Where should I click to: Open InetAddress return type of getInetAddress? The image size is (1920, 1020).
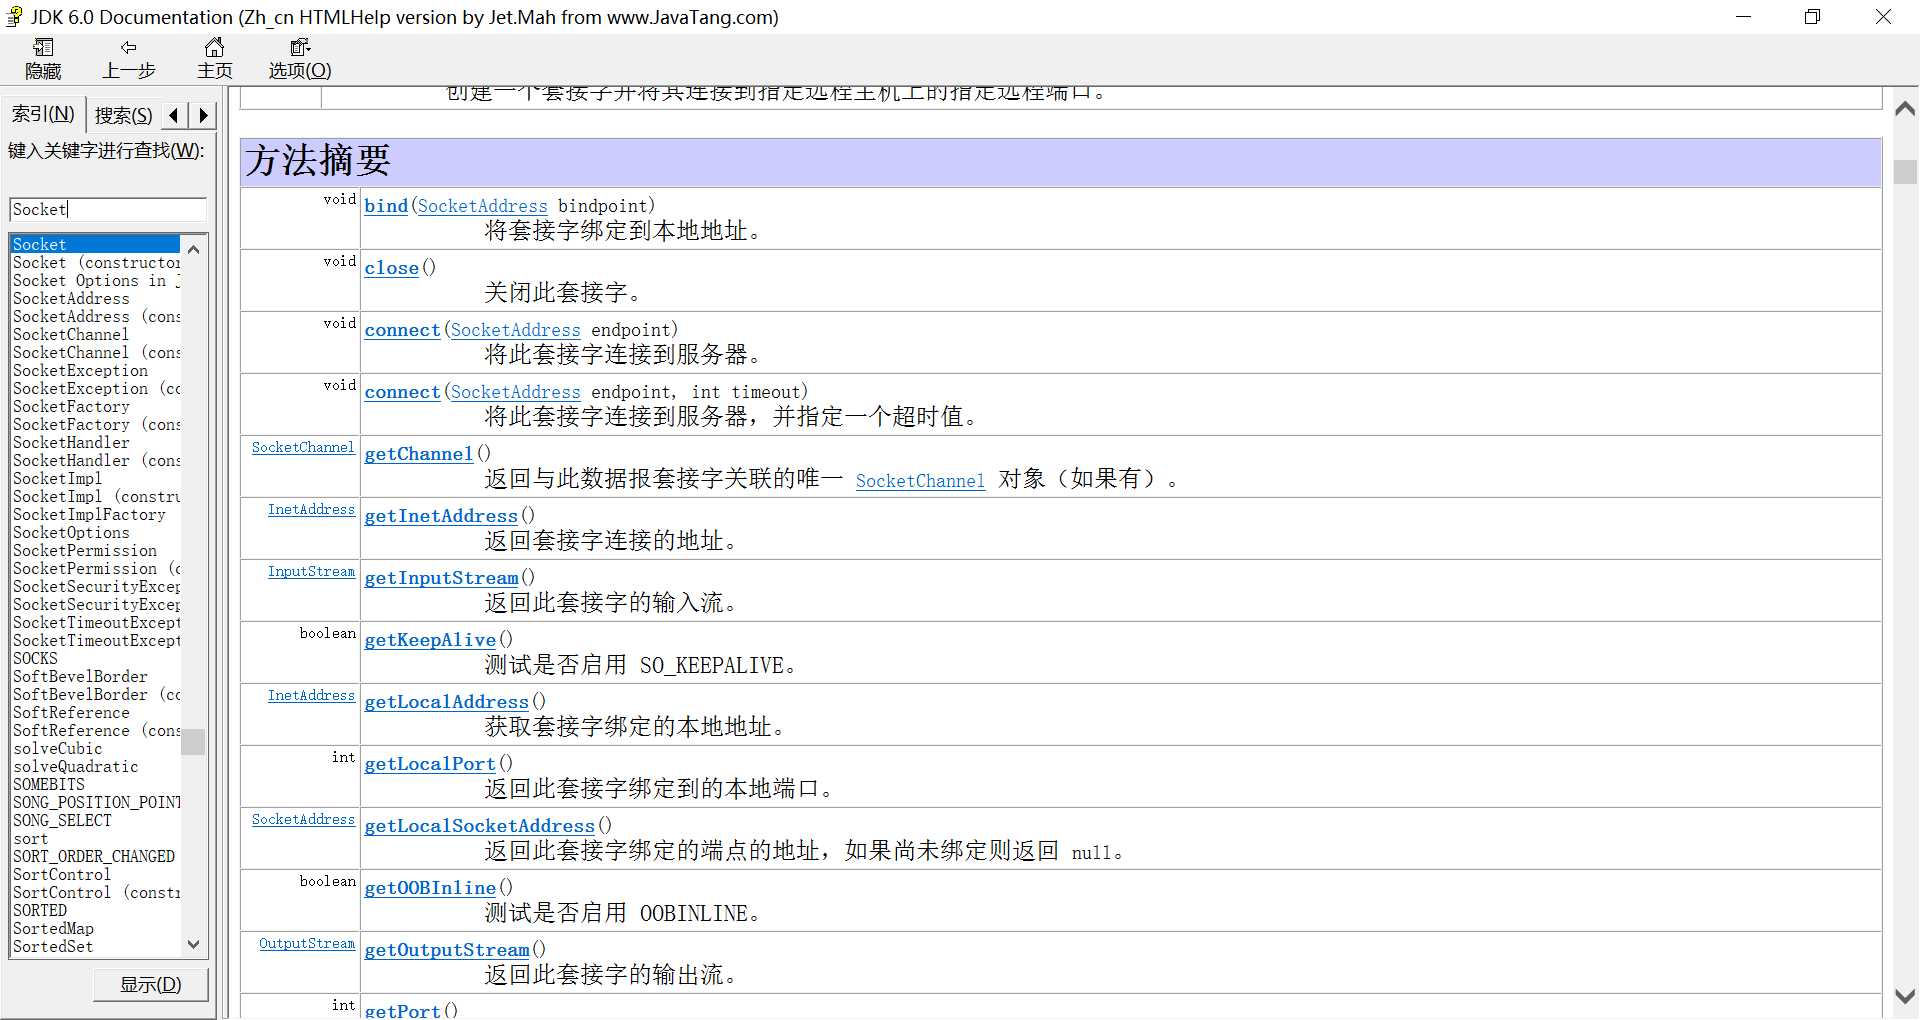tap(311, 510)
